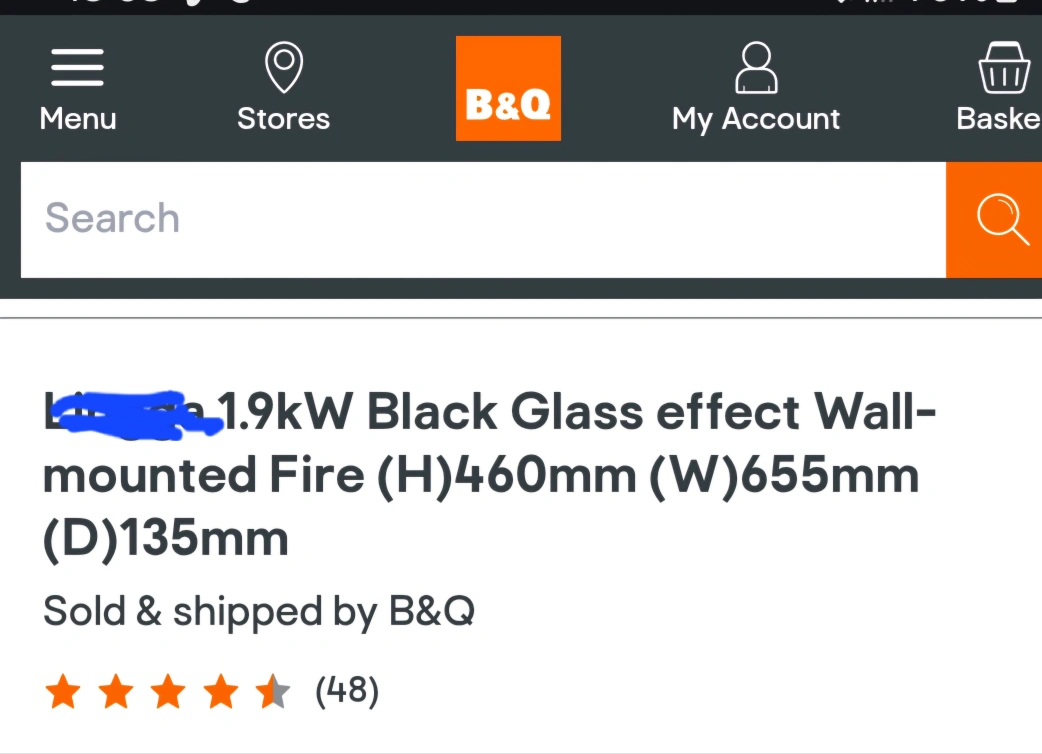View the shopping Basket icon
1042x754 pixels.
1004,67
